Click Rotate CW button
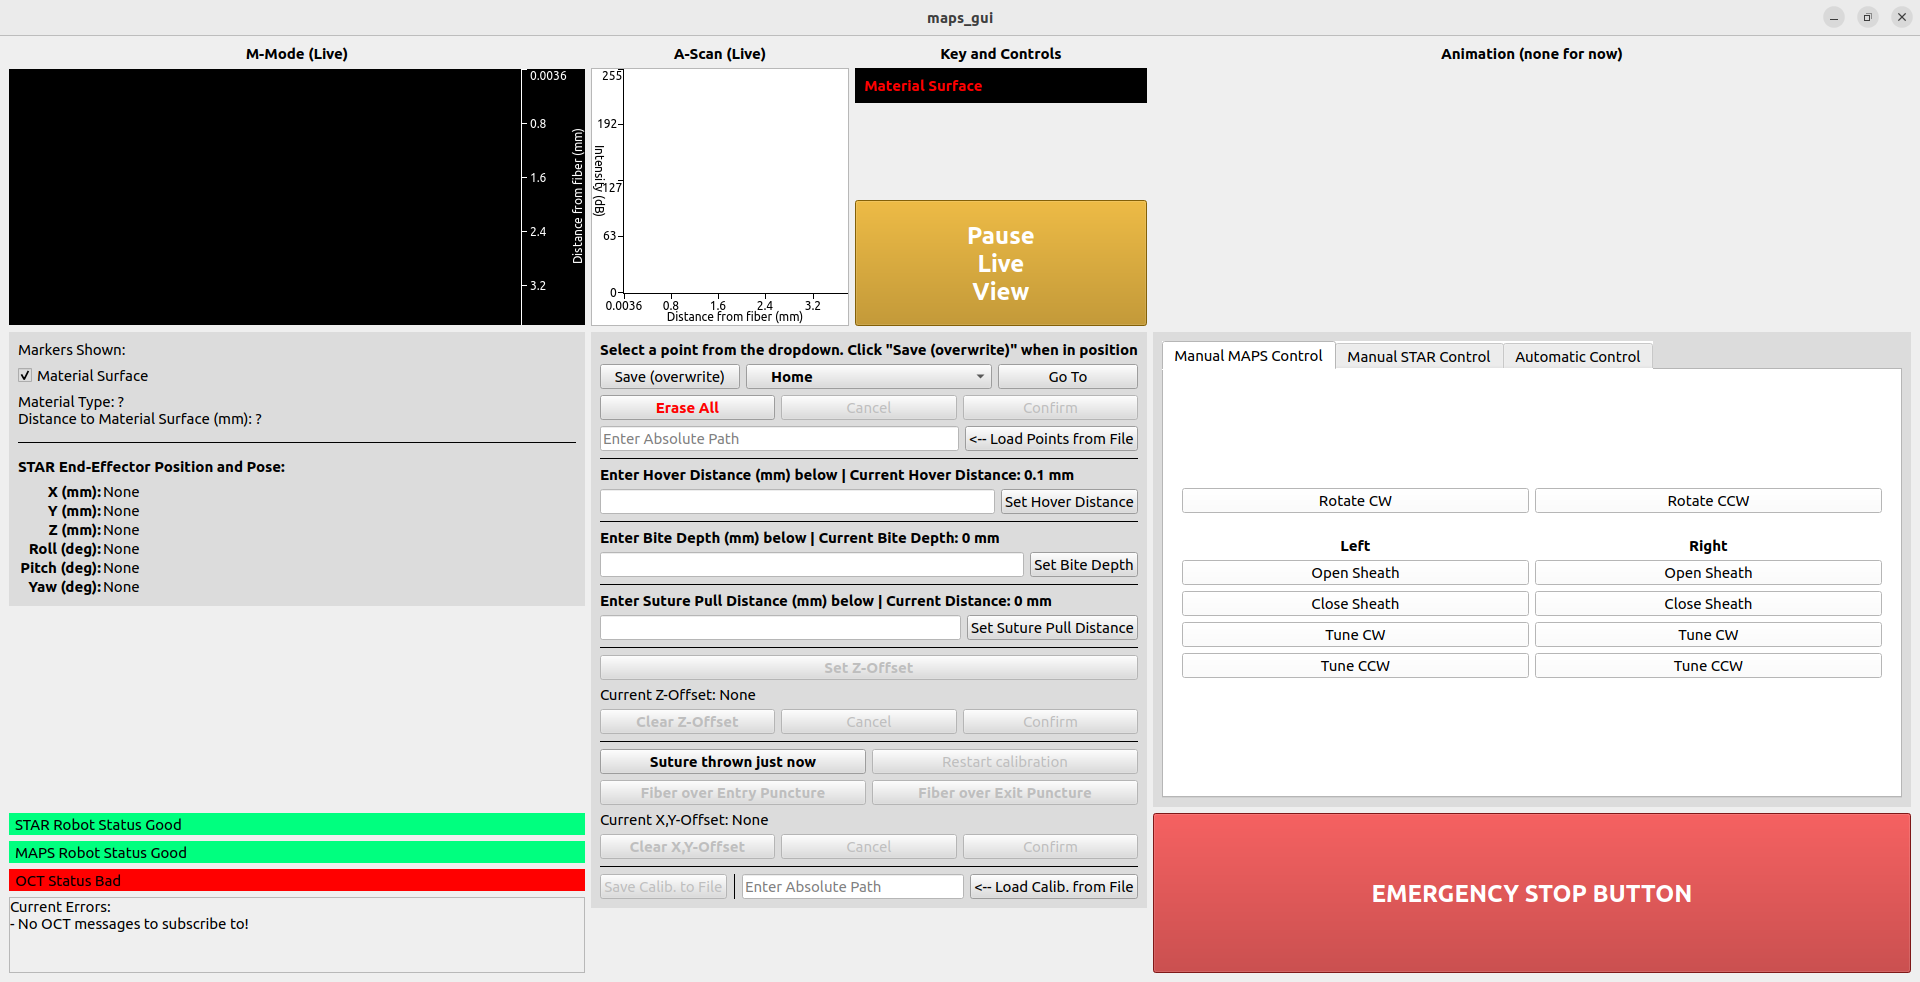1920x982 pixels. 1354,501
